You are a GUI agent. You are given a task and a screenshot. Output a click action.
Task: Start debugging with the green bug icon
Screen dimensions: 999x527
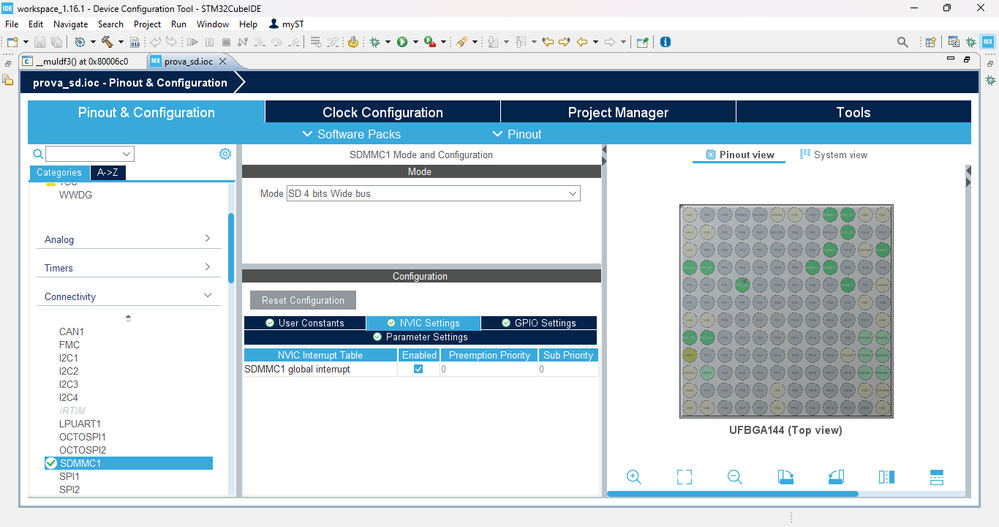375,42
